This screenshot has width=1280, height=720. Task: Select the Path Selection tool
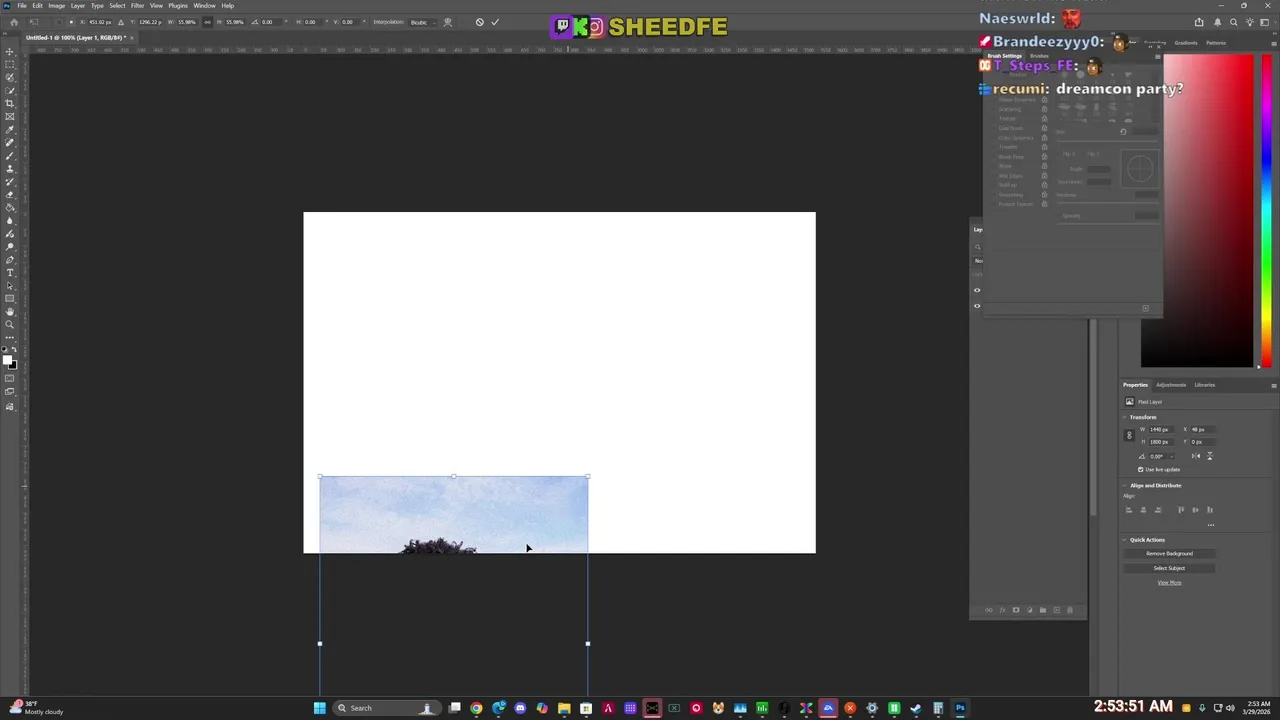[x=10, y=285]
